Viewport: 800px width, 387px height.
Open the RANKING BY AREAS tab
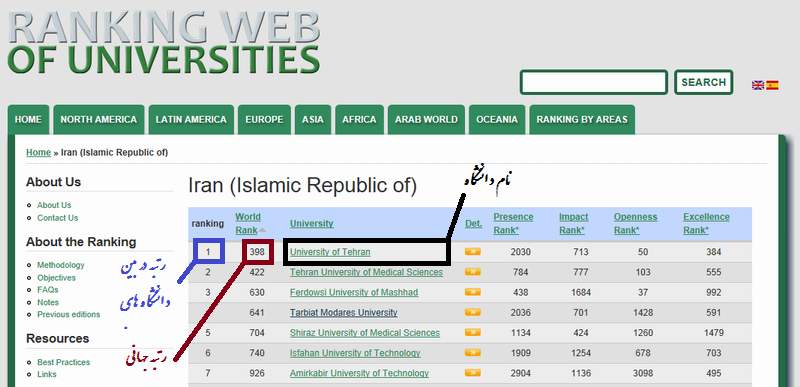(582, 119)
